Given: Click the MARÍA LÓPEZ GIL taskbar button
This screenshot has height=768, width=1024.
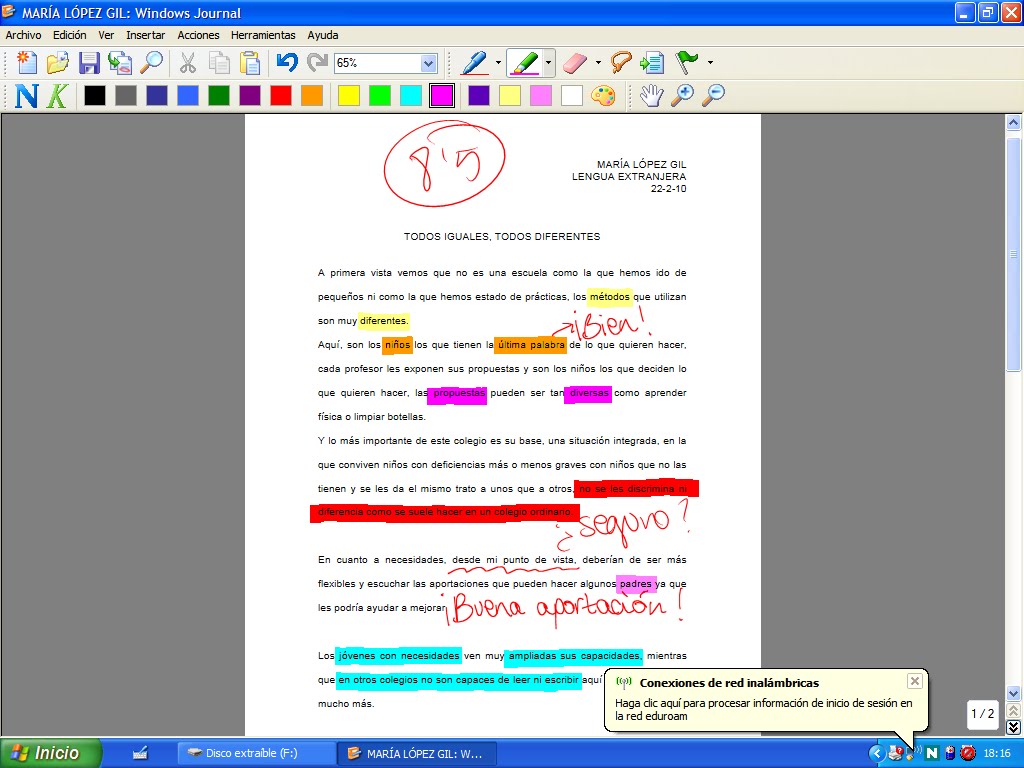Looking at the screenshot, I should point(417,753).
